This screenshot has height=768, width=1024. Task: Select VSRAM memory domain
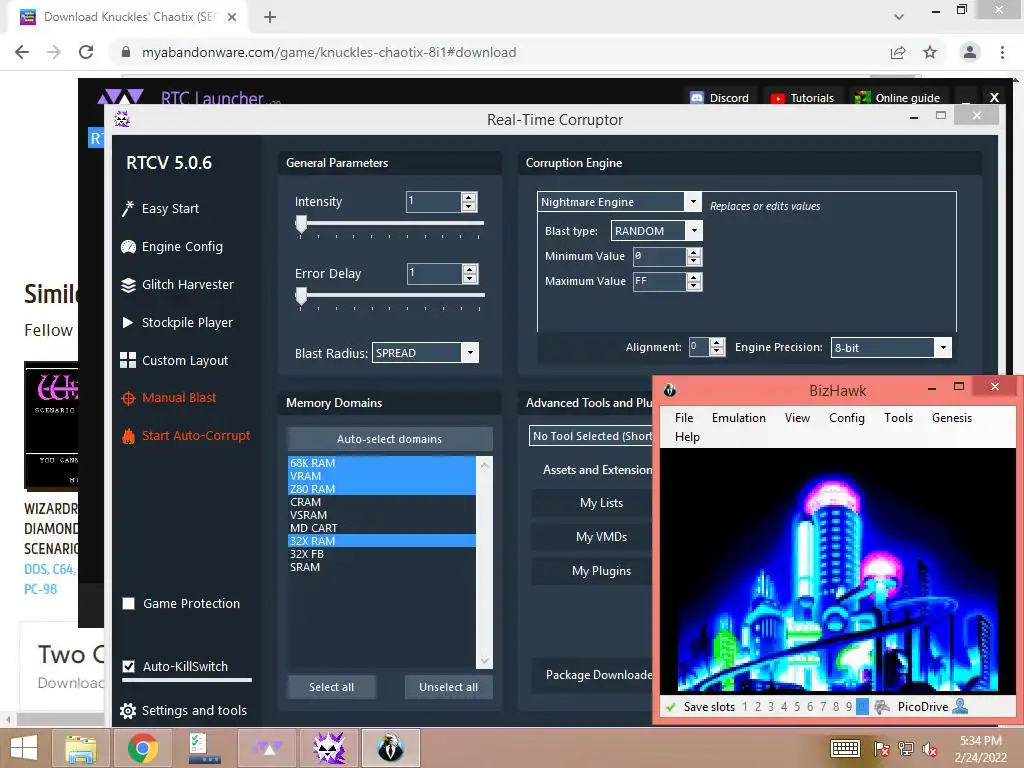(382, 515)
